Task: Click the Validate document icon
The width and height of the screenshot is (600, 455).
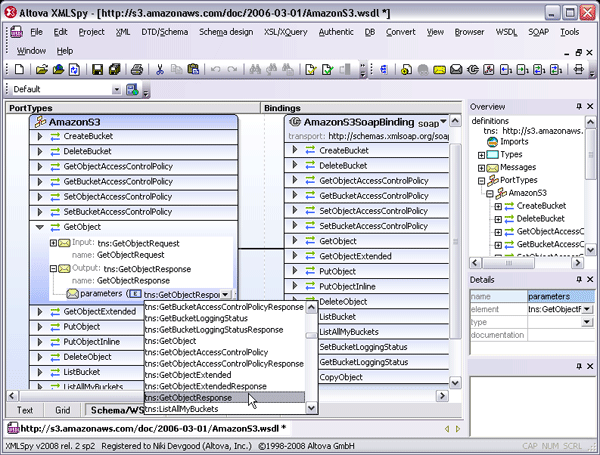Action: pos(328,70)
